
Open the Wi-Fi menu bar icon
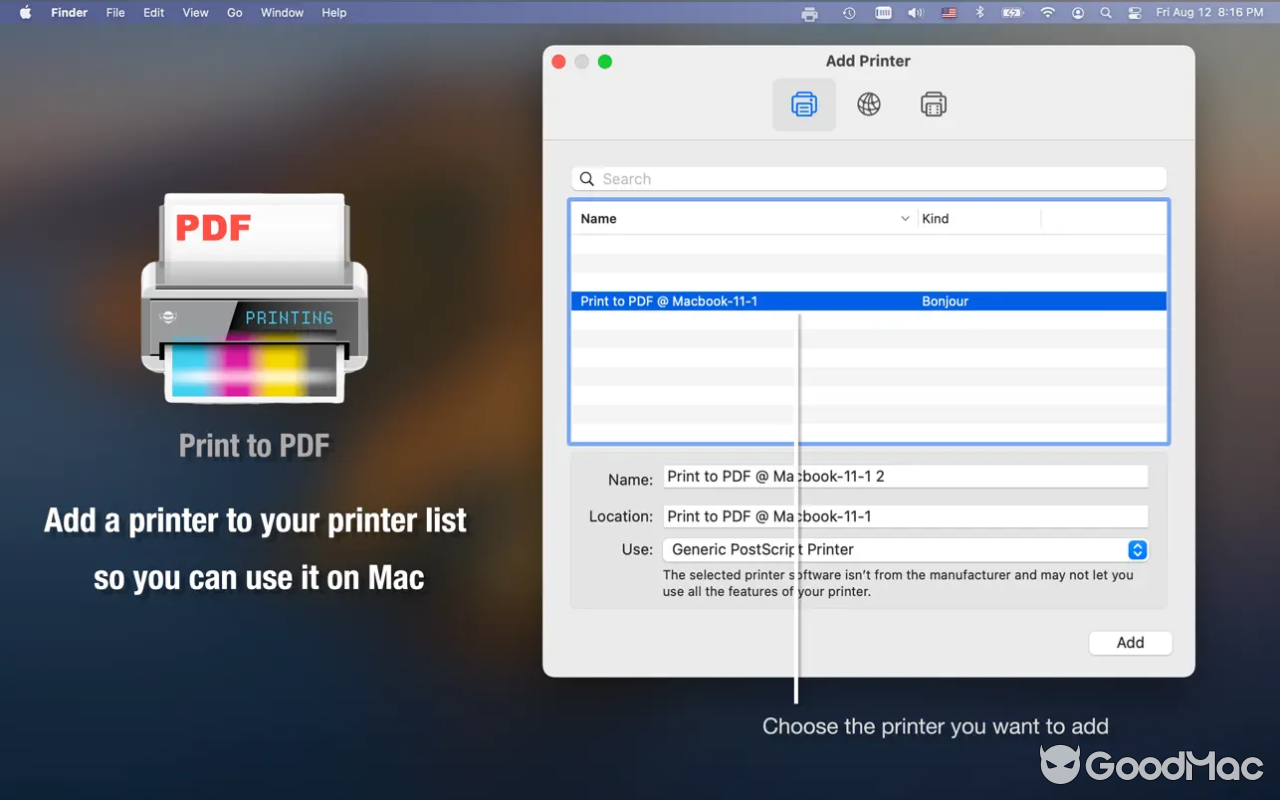pos(1046,13)
